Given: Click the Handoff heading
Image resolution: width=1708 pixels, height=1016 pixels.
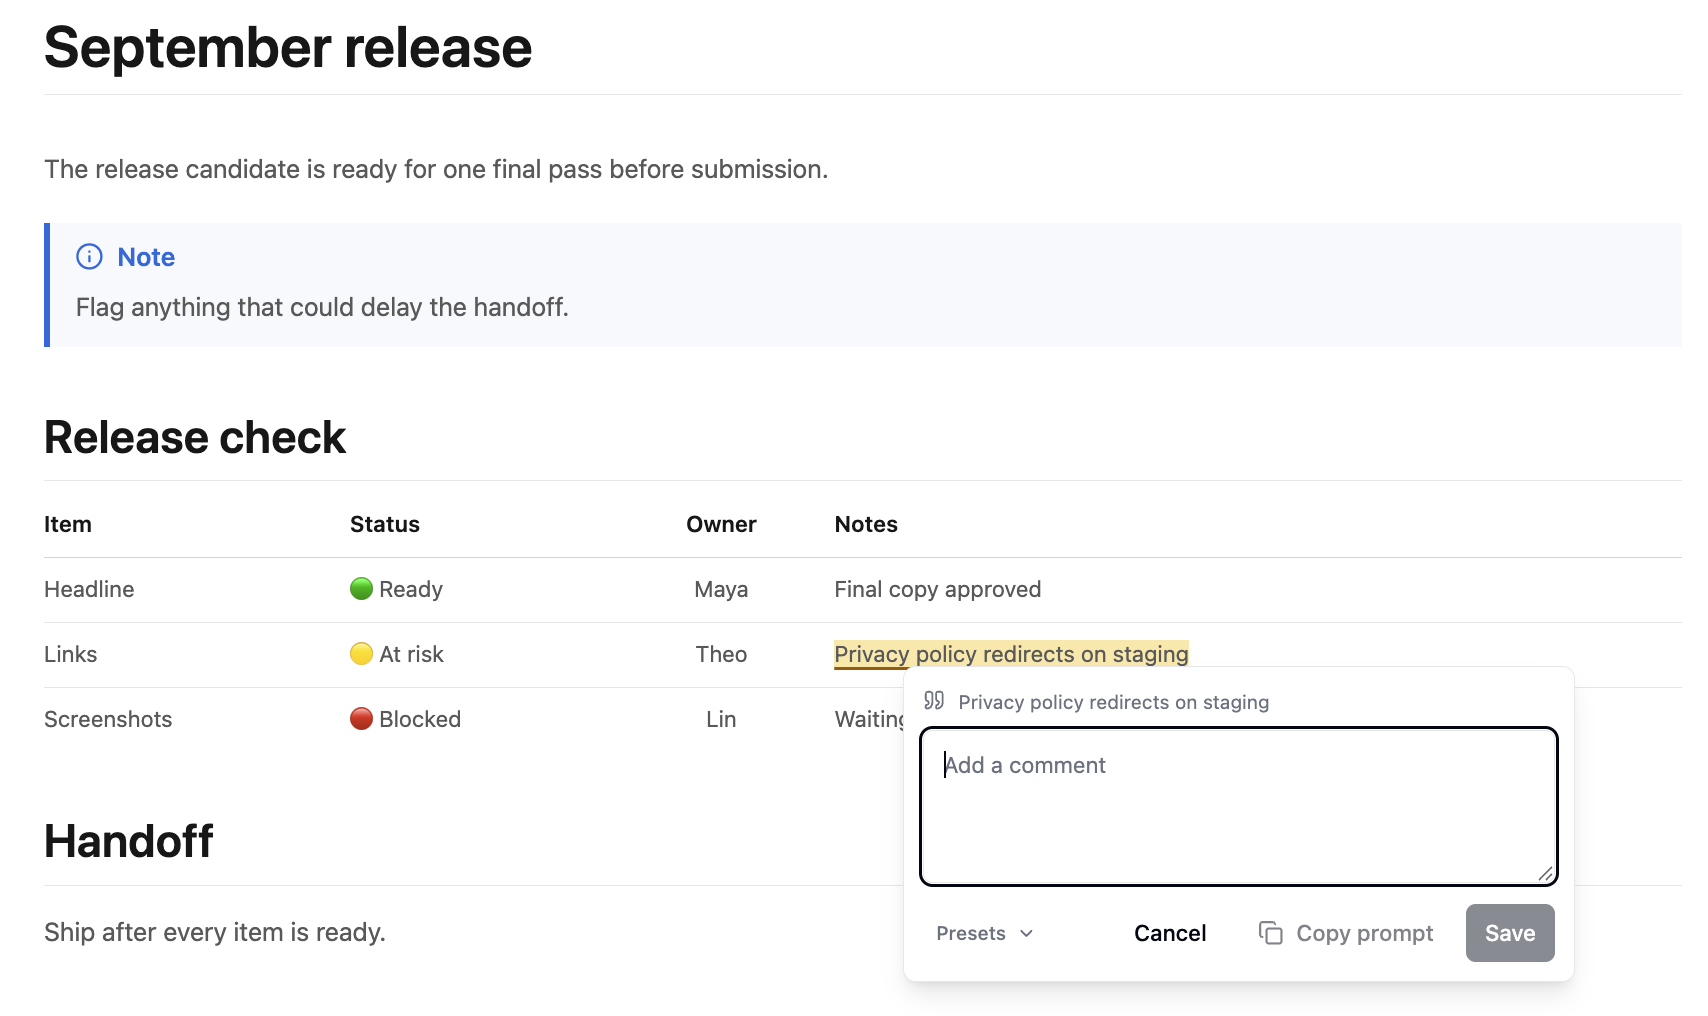Looking at the screenshot, I should point(128,842).
